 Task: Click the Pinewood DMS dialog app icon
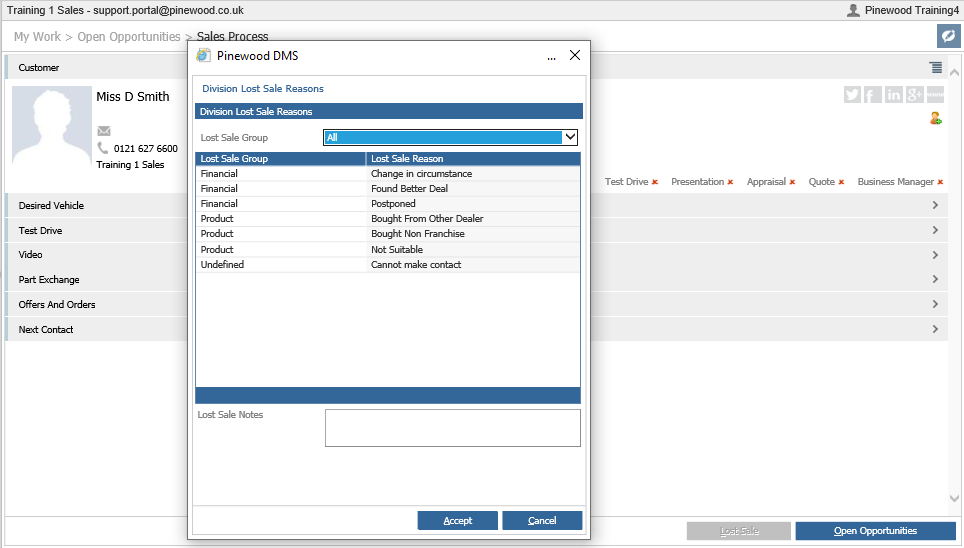pyautogui.click(x=203, y=55)
